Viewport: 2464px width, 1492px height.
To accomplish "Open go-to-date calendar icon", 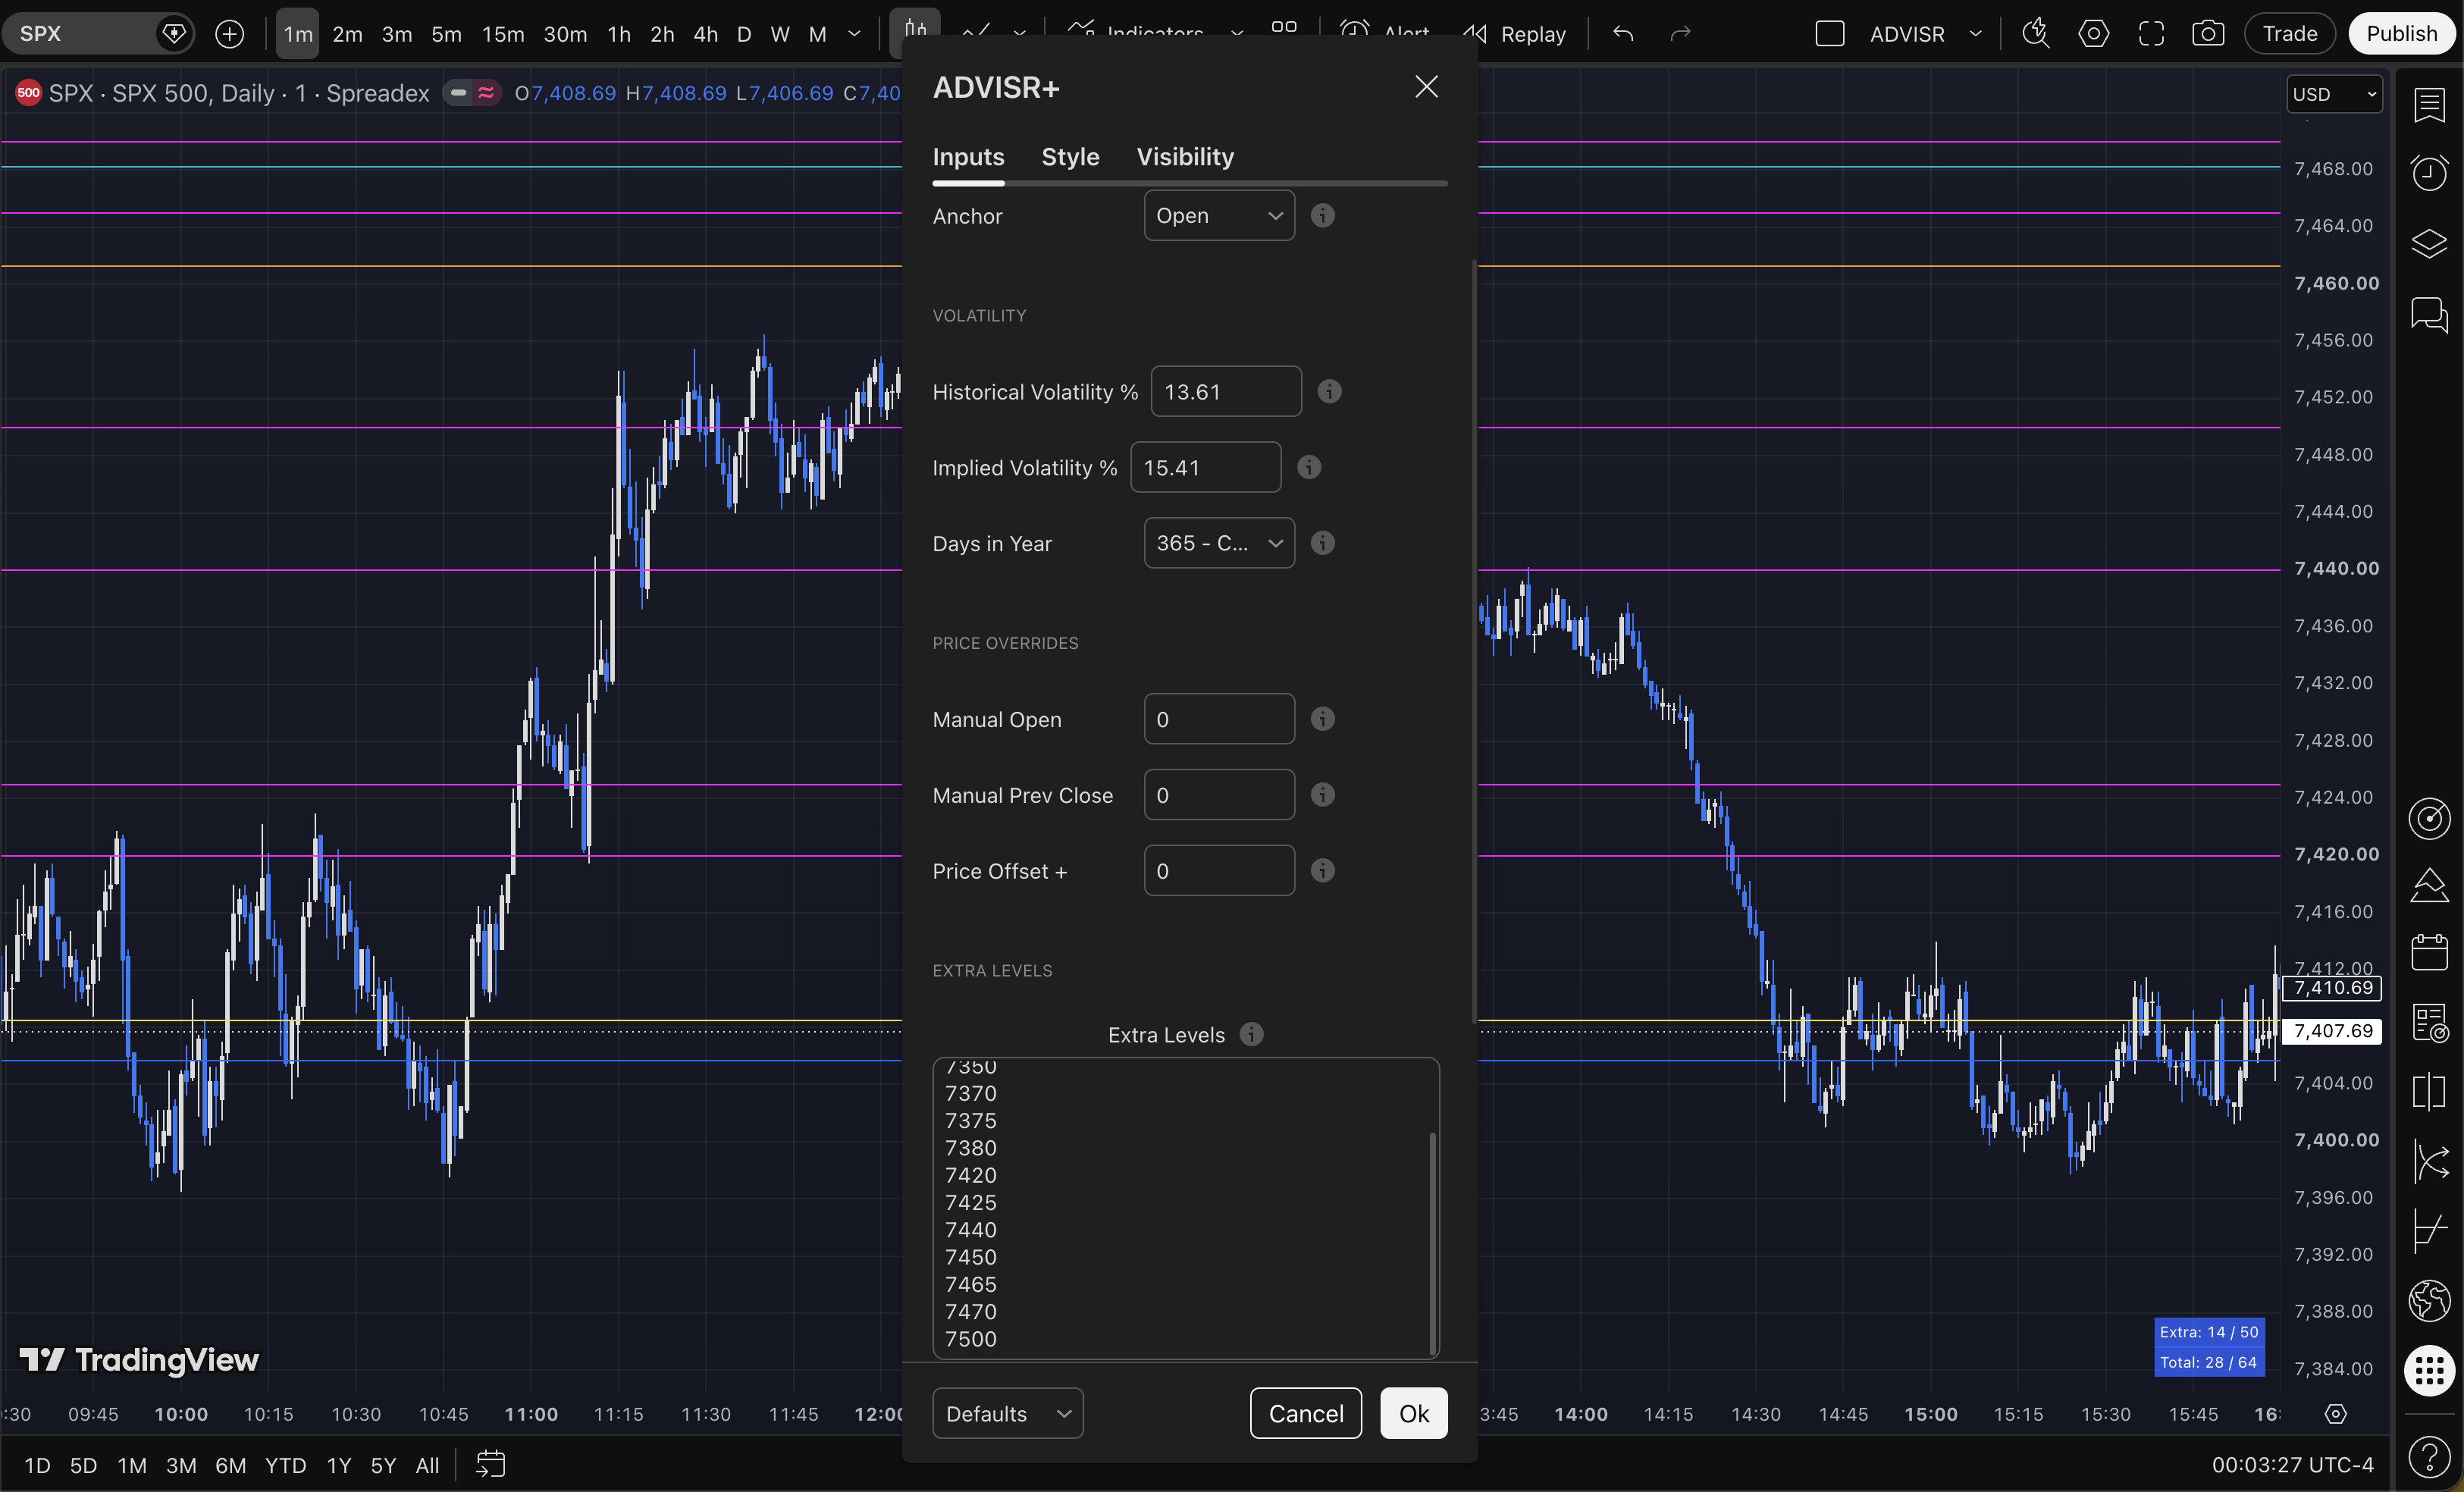I will 490,1464.
